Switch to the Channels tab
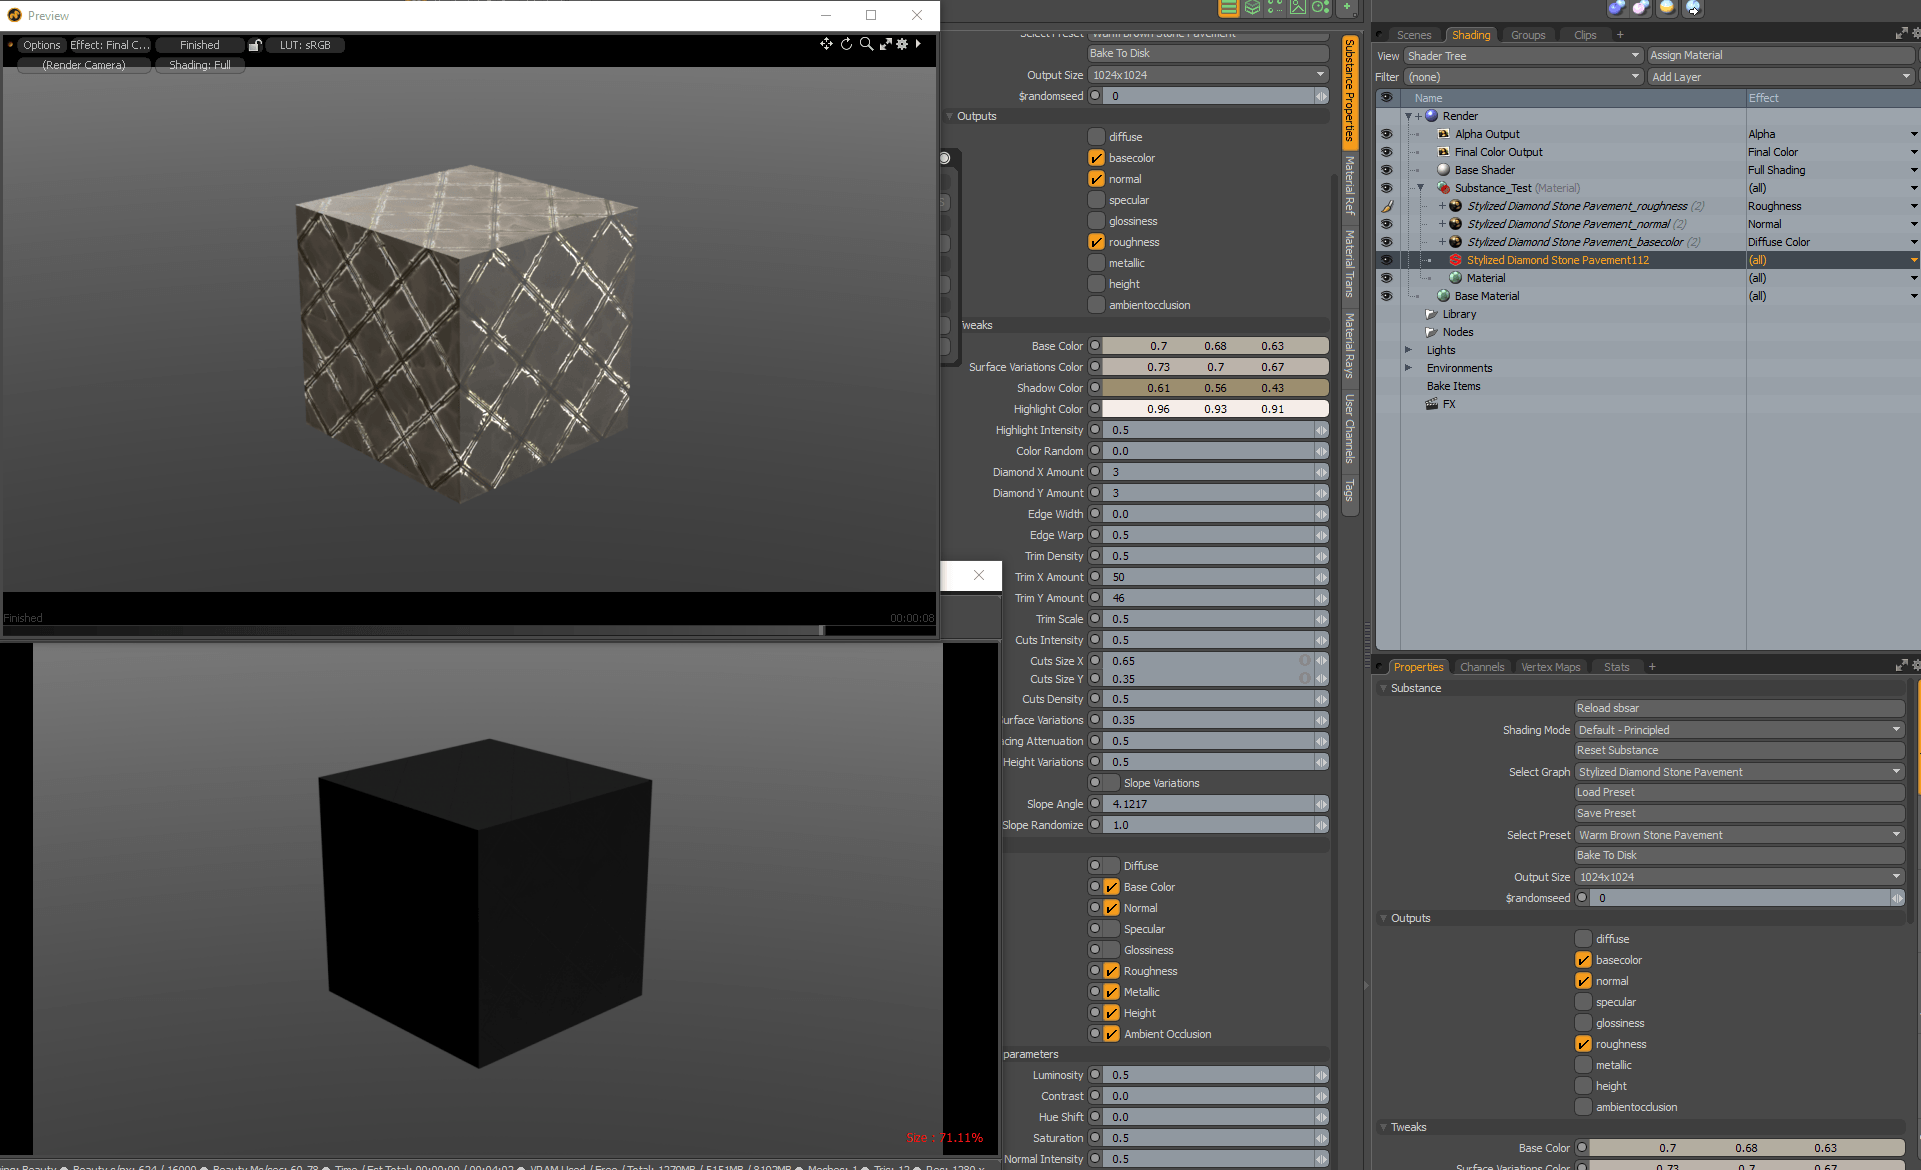Viewport: 1921px width, 1170px height. [x=1481, y=667]
